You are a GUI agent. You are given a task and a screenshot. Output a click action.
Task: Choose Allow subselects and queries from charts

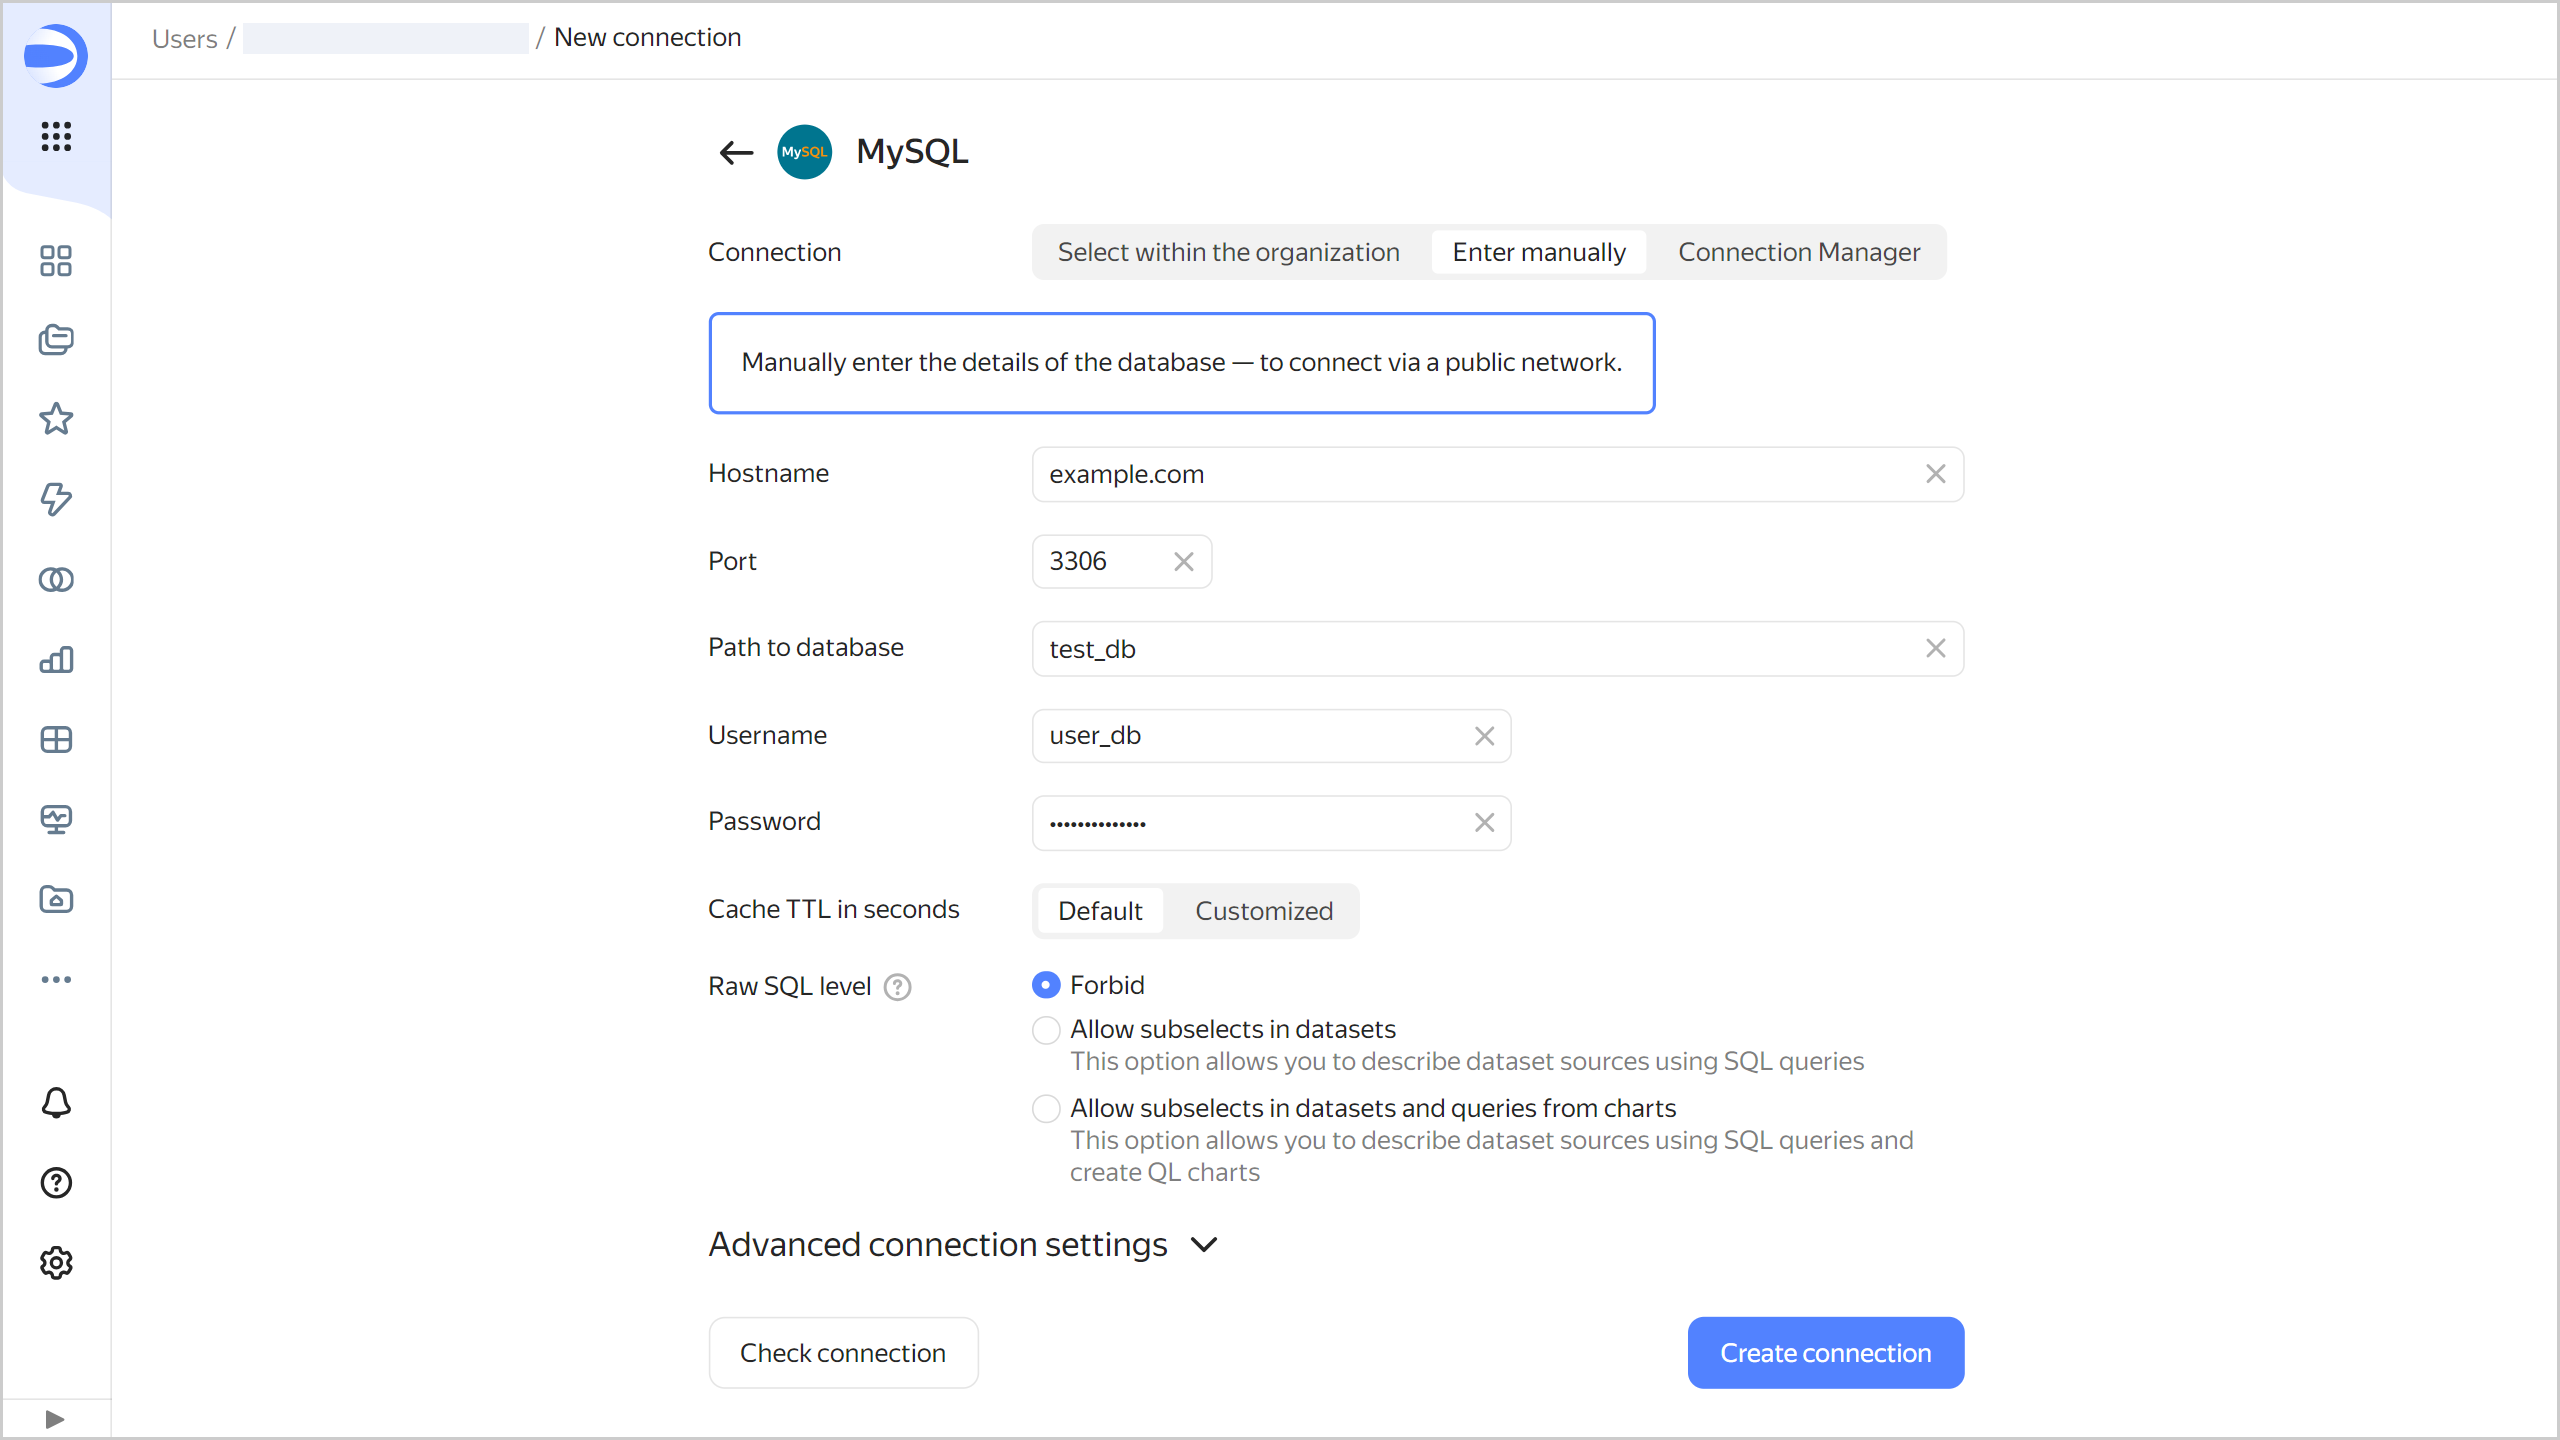click(1046, 1108)
